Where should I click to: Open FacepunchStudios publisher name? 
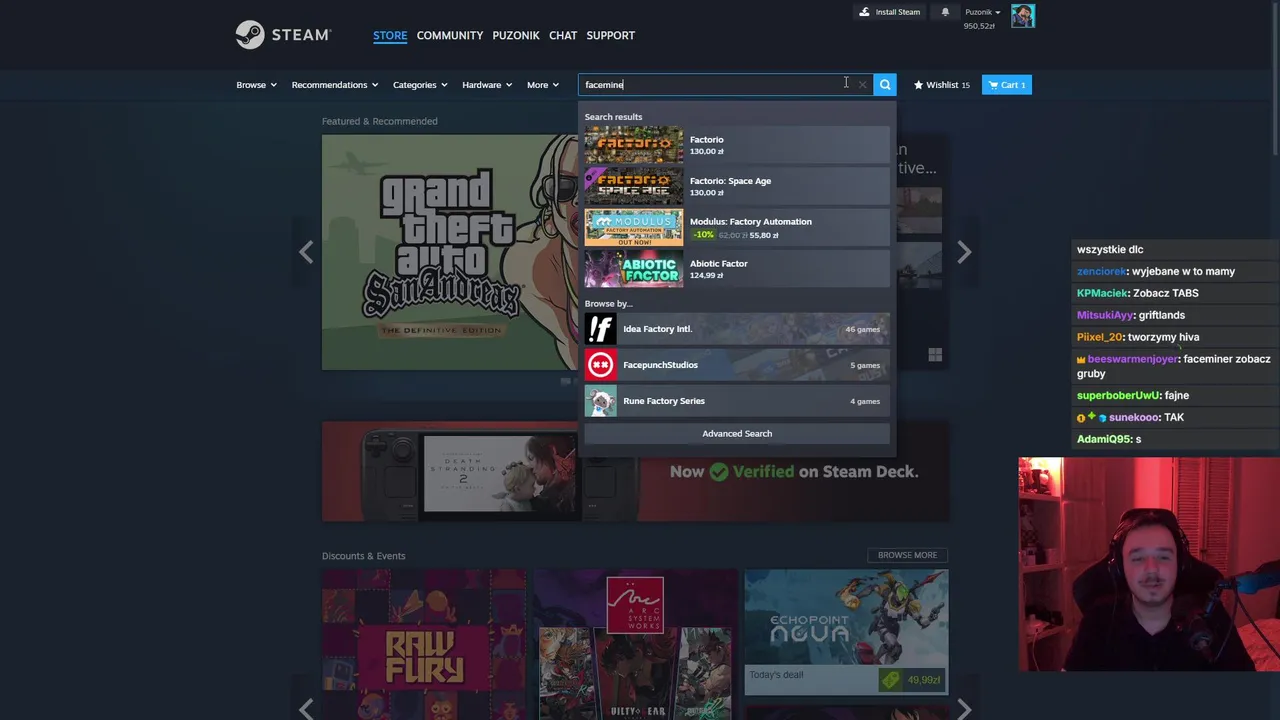click(x=660, y=365)
